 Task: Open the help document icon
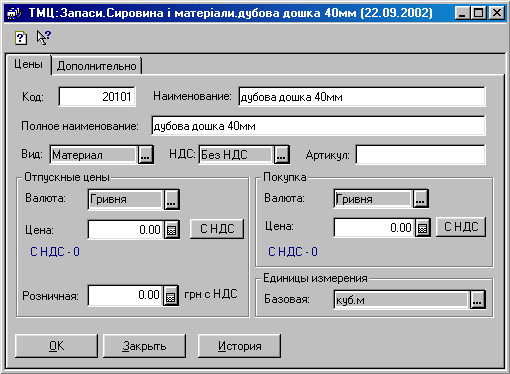pyautogui.click(x=21, y=38)
